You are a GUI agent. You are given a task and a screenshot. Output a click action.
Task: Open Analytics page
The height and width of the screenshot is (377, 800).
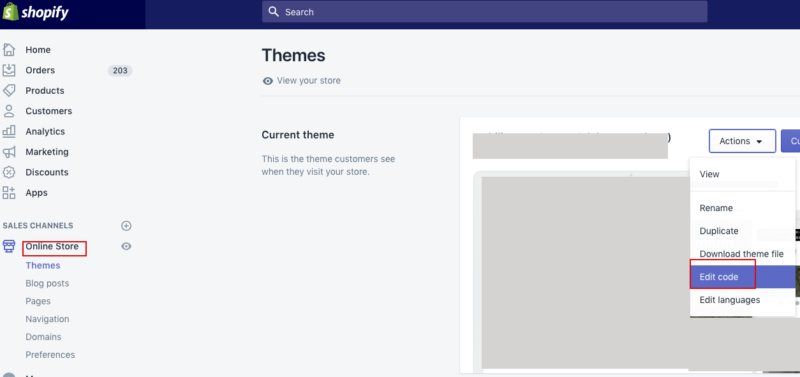45,131
